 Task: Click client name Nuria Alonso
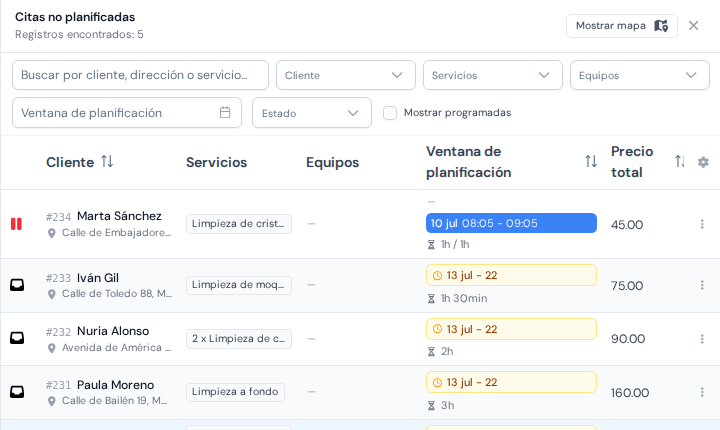pyautogui.click(x=113, y=331)
